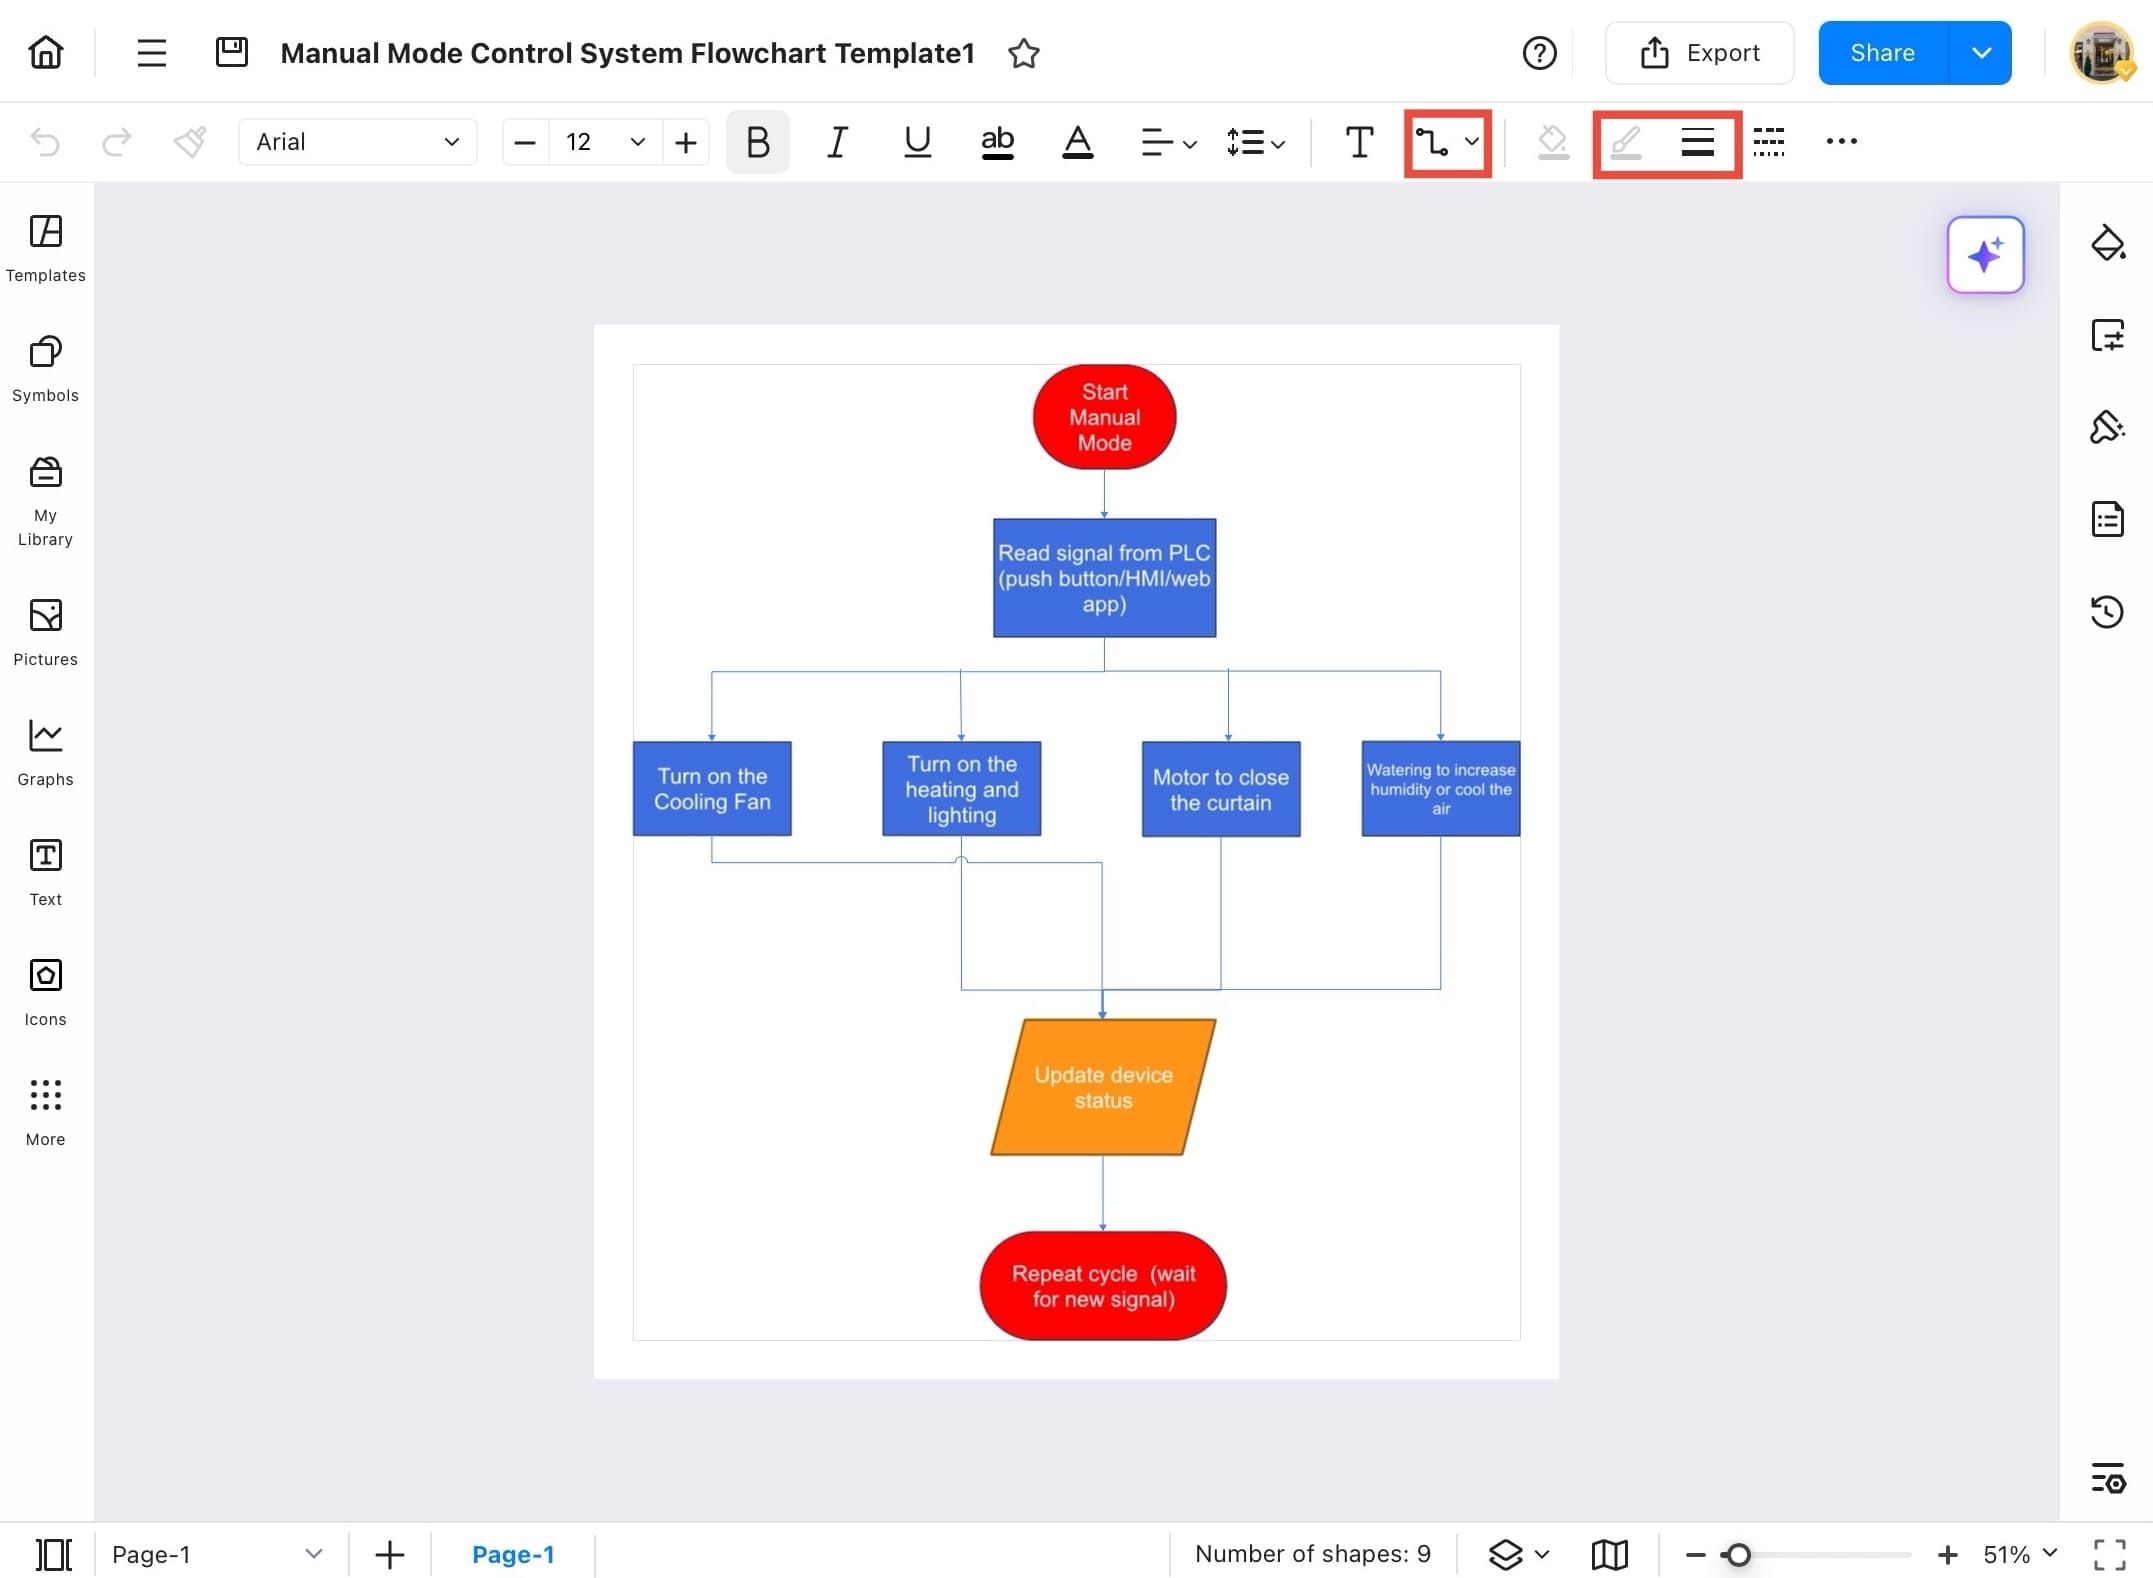
Task: Open the Fill color panel on the right
Action: 2108,243
